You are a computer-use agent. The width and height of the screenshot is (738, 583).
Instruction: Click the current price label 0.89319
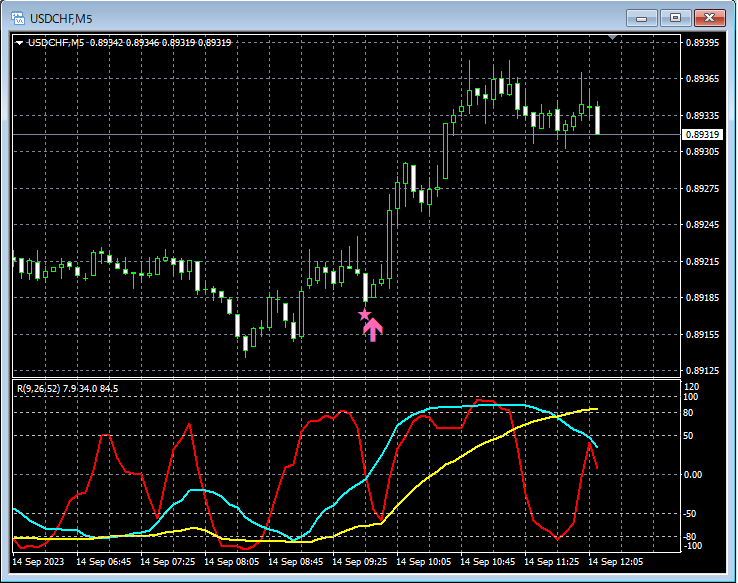[702, 135]
